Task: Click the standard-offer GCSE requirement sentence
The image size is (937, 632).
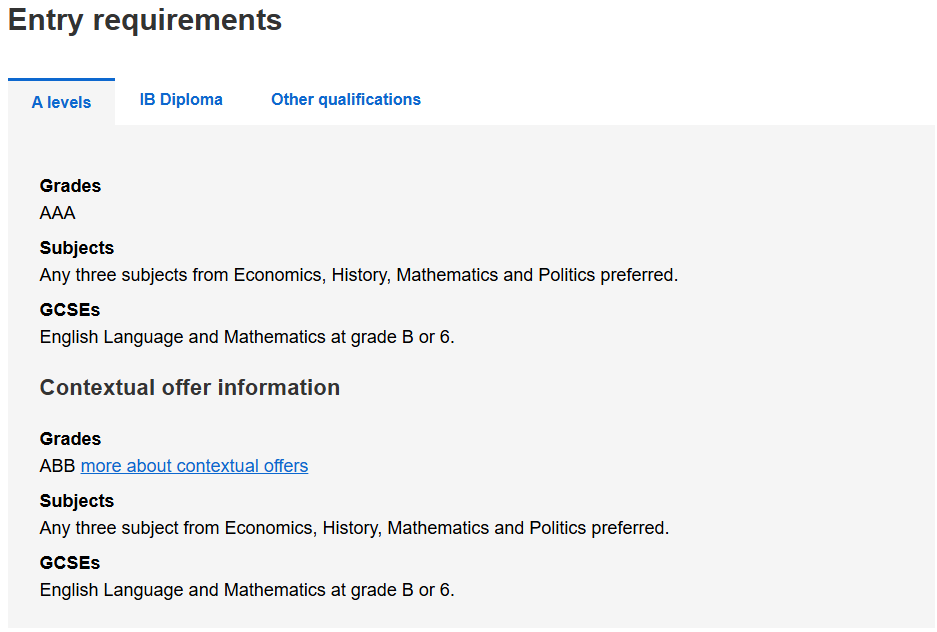Action: (247, 337)
